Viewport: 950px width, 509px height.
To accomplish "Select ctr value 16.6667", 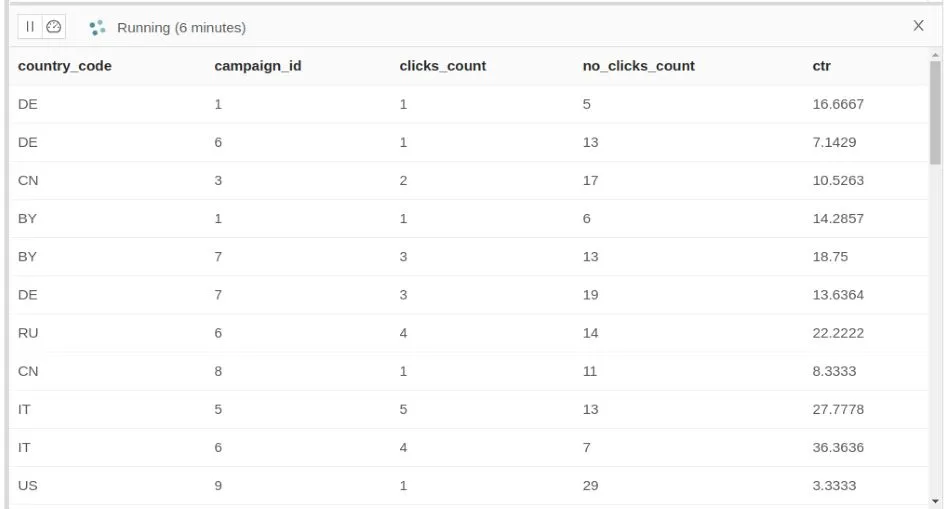I will tap(838, 104).
